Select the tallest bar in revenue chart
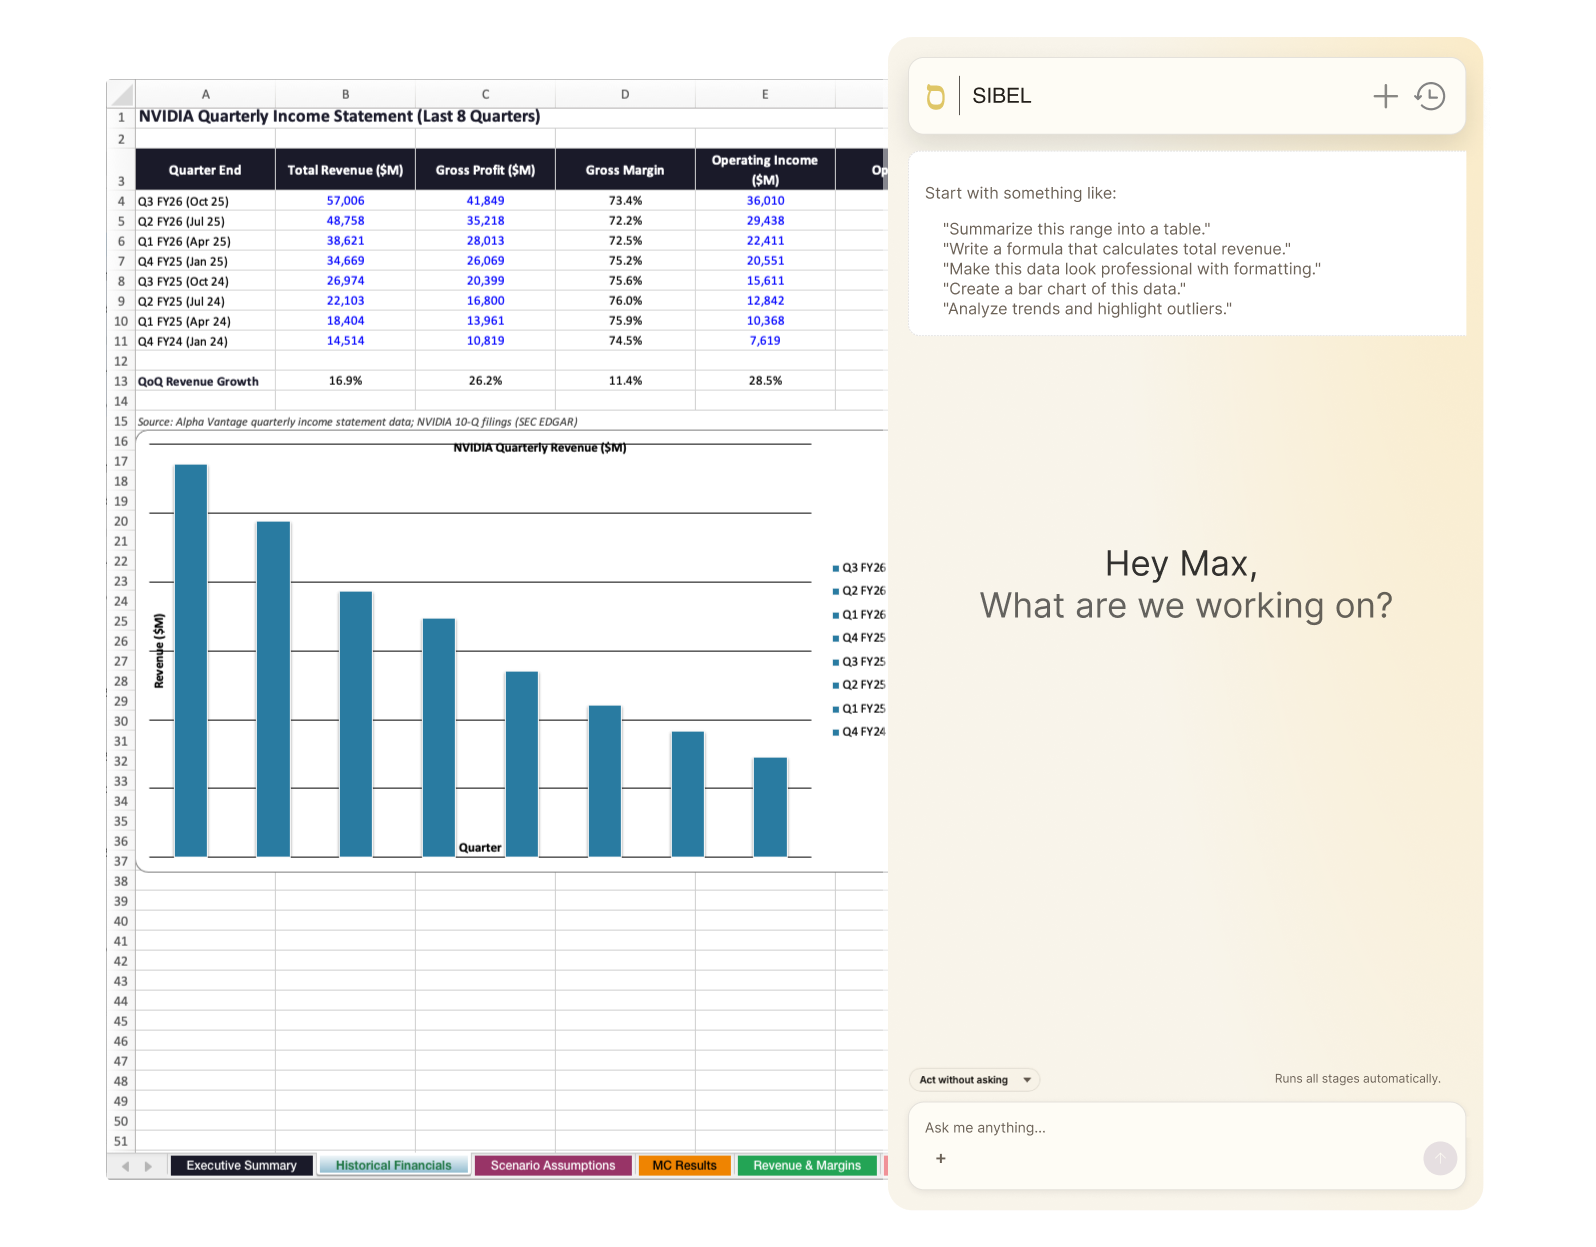 (x=191, y=660)
